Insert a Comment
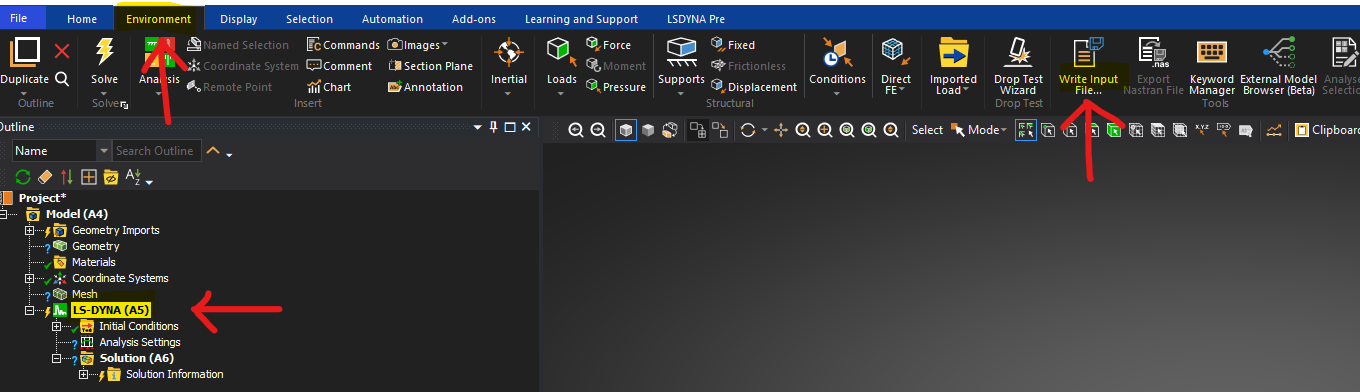 coord(340,66)
